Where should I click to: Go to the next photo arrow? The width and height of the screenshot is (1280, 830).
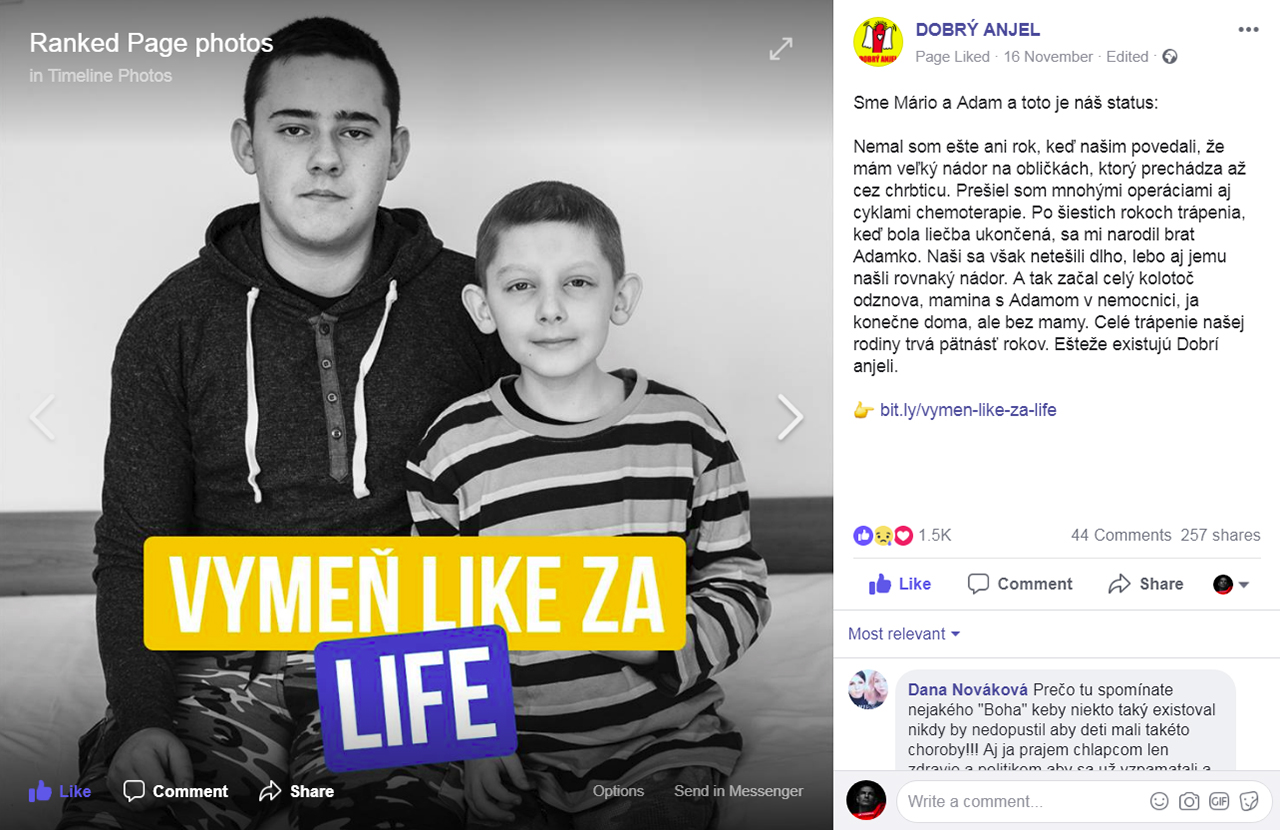coord(790,417)
